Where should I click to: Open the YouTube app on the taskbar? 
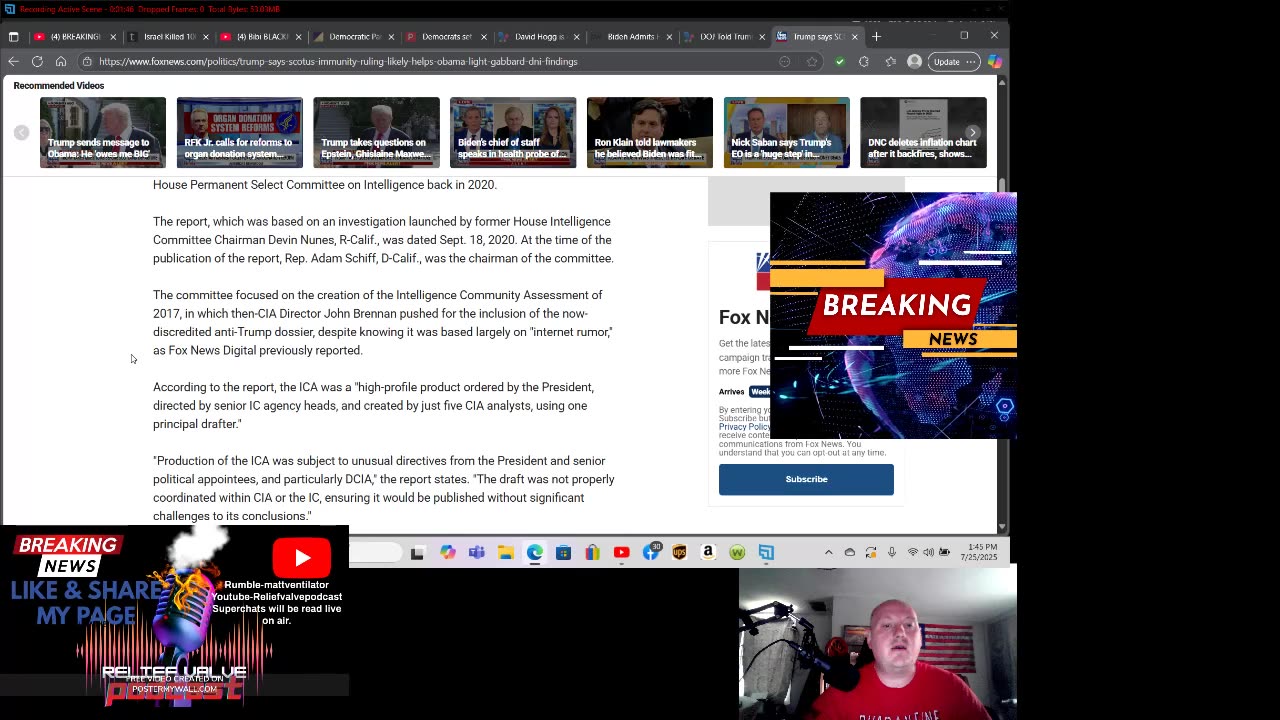coord(621,552)
